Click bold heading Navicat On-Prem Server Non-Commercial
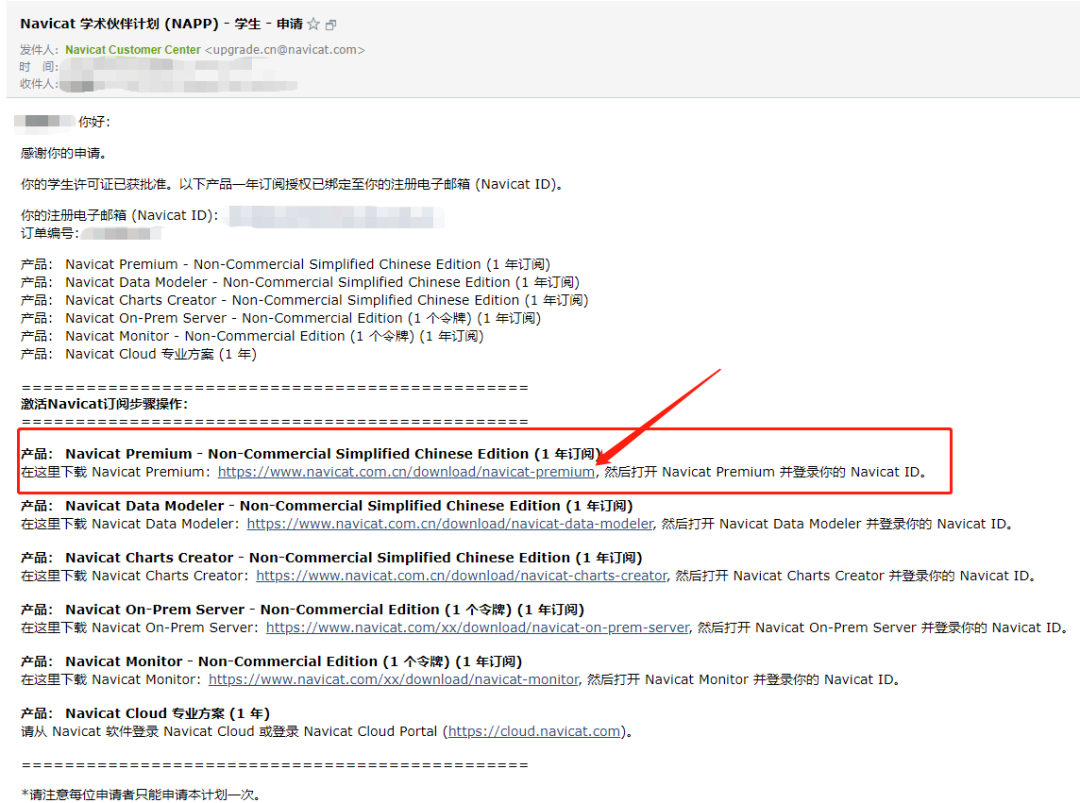This screenshot has height=803, width=1080. point(302,610)
